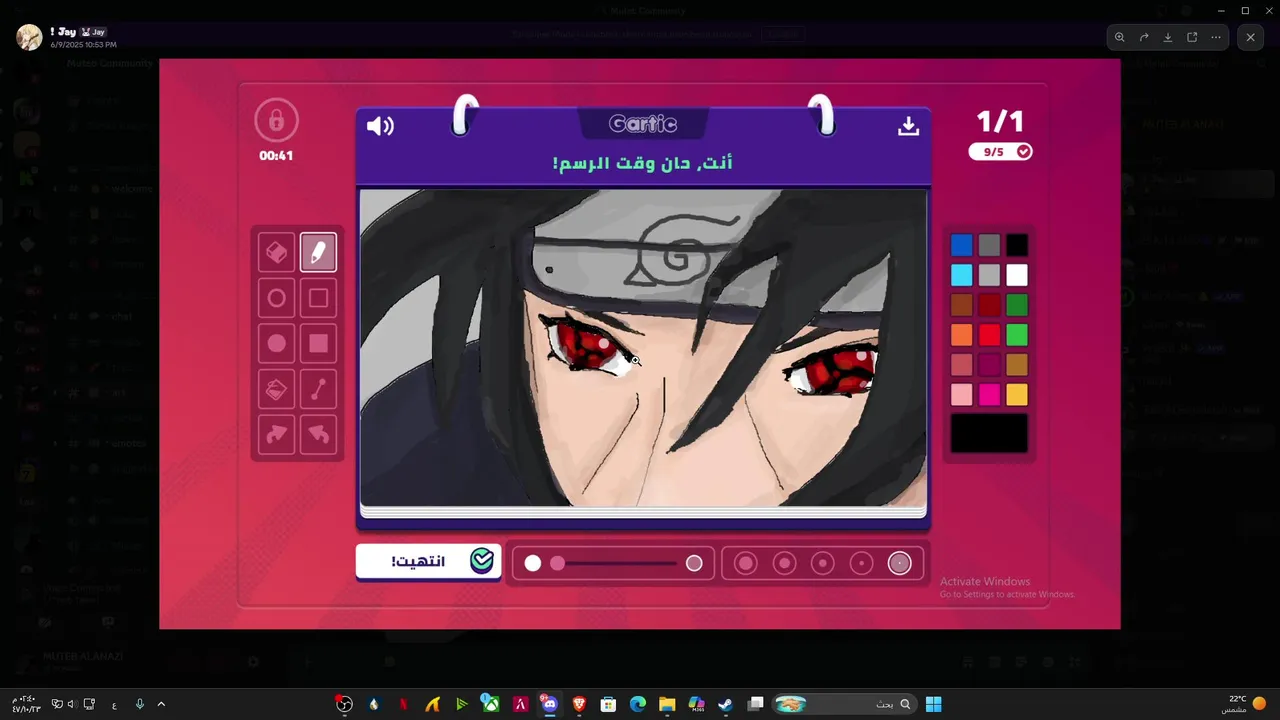Select the pencil drawing tool
The width and height of the screenshot is (1280, 720).
point(318,253)
